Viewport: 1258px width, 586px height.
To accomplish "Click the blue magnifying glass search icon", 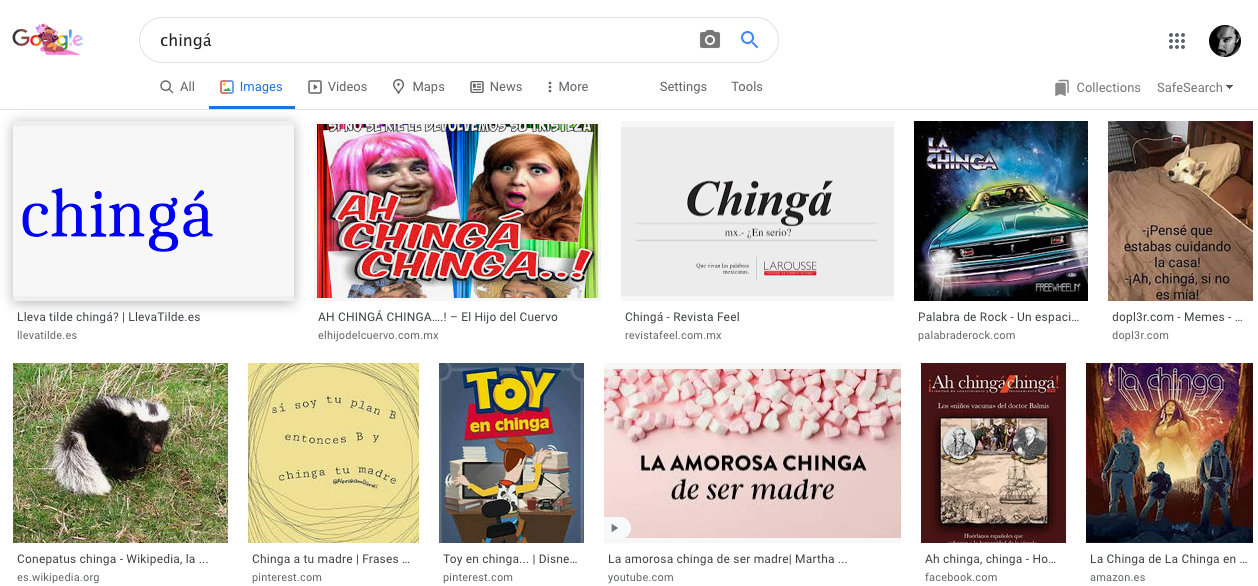I will pyautogui.click(x=749, y=40).
